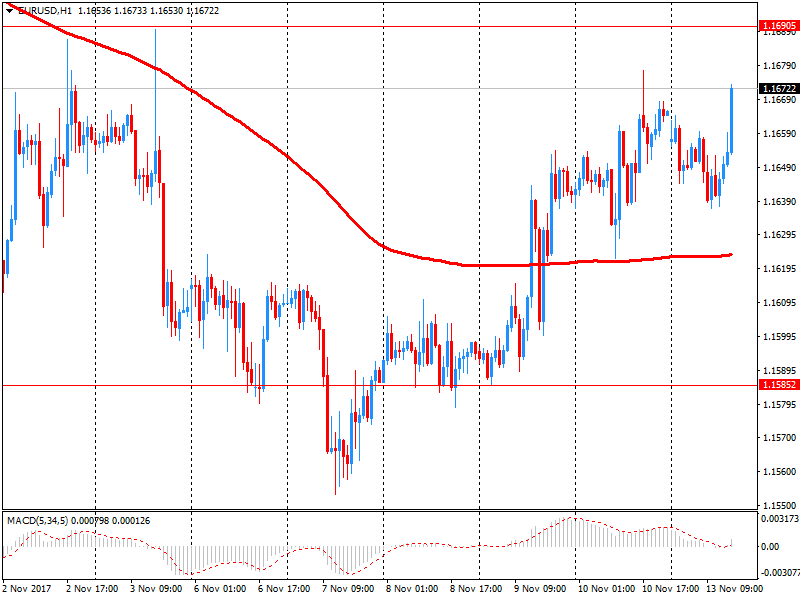The height and width of the screenshot is (600, 800).
Task: Click the 1.15895 price scale value
Action: 779,370
